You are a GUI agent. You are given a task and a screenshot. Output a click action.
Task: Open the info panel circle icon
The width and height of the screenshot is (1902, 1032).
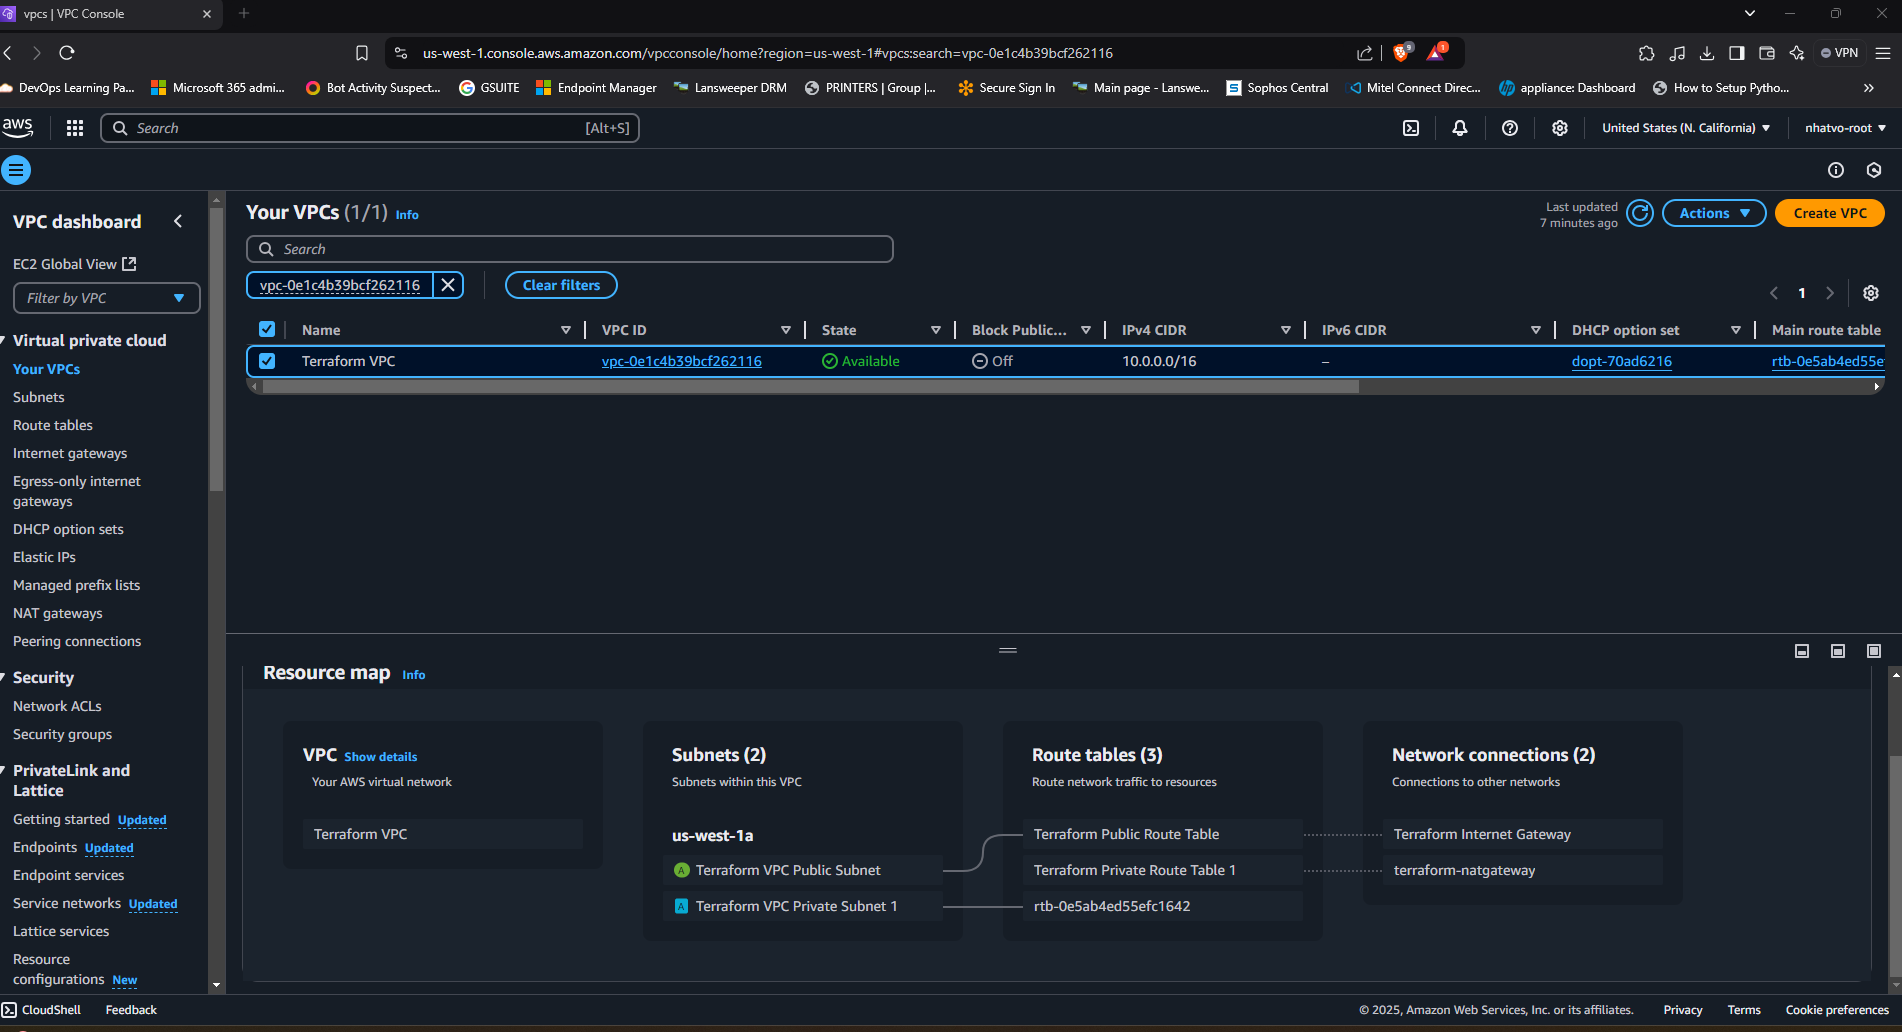tap(1836, 170)
